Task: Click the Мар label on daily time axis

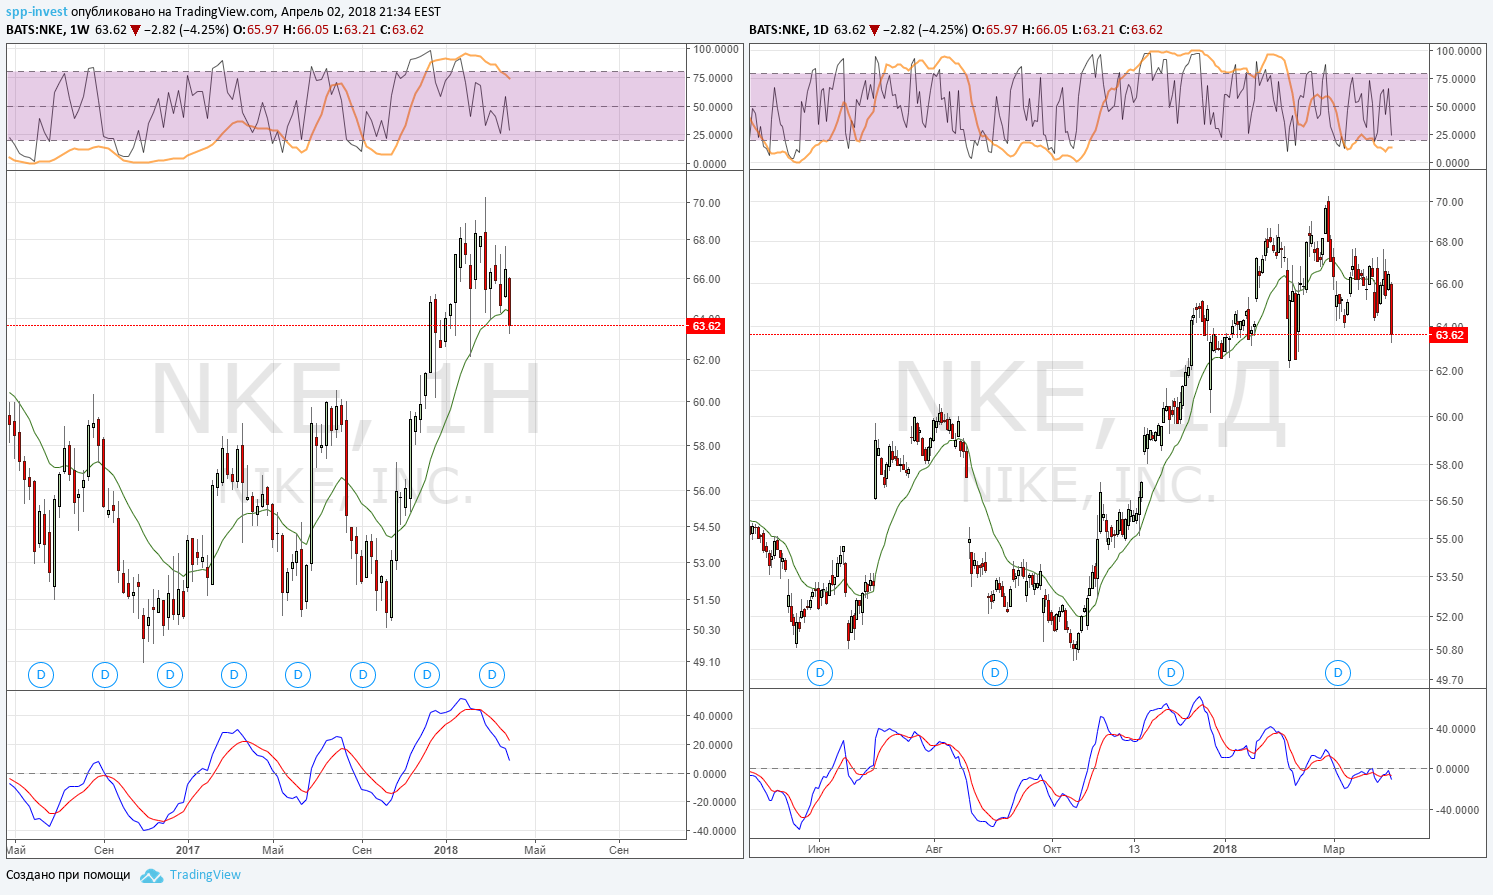Action: pyautogui.click(x=1334, y=849)
